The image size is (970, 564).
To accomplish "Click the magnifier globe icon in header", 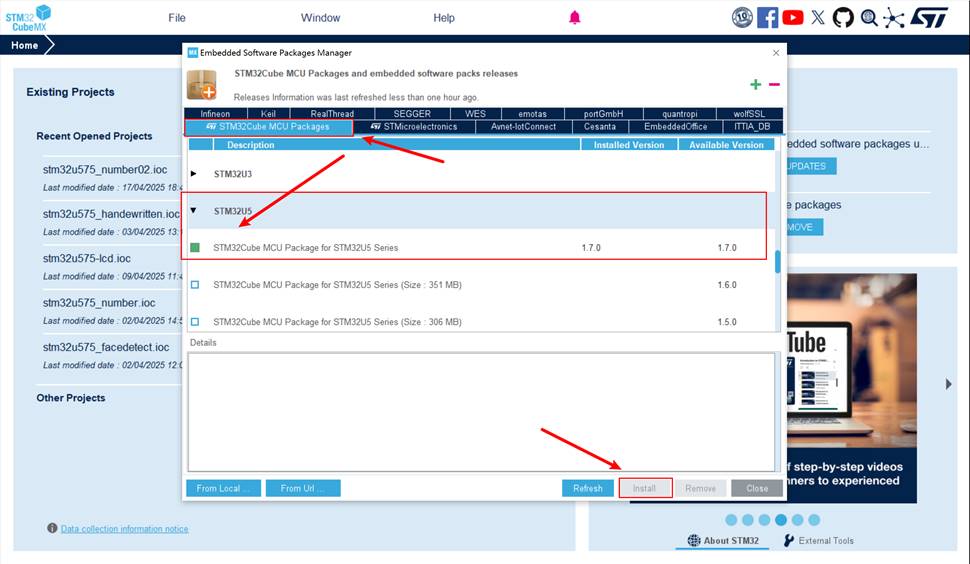I will 869,17.
